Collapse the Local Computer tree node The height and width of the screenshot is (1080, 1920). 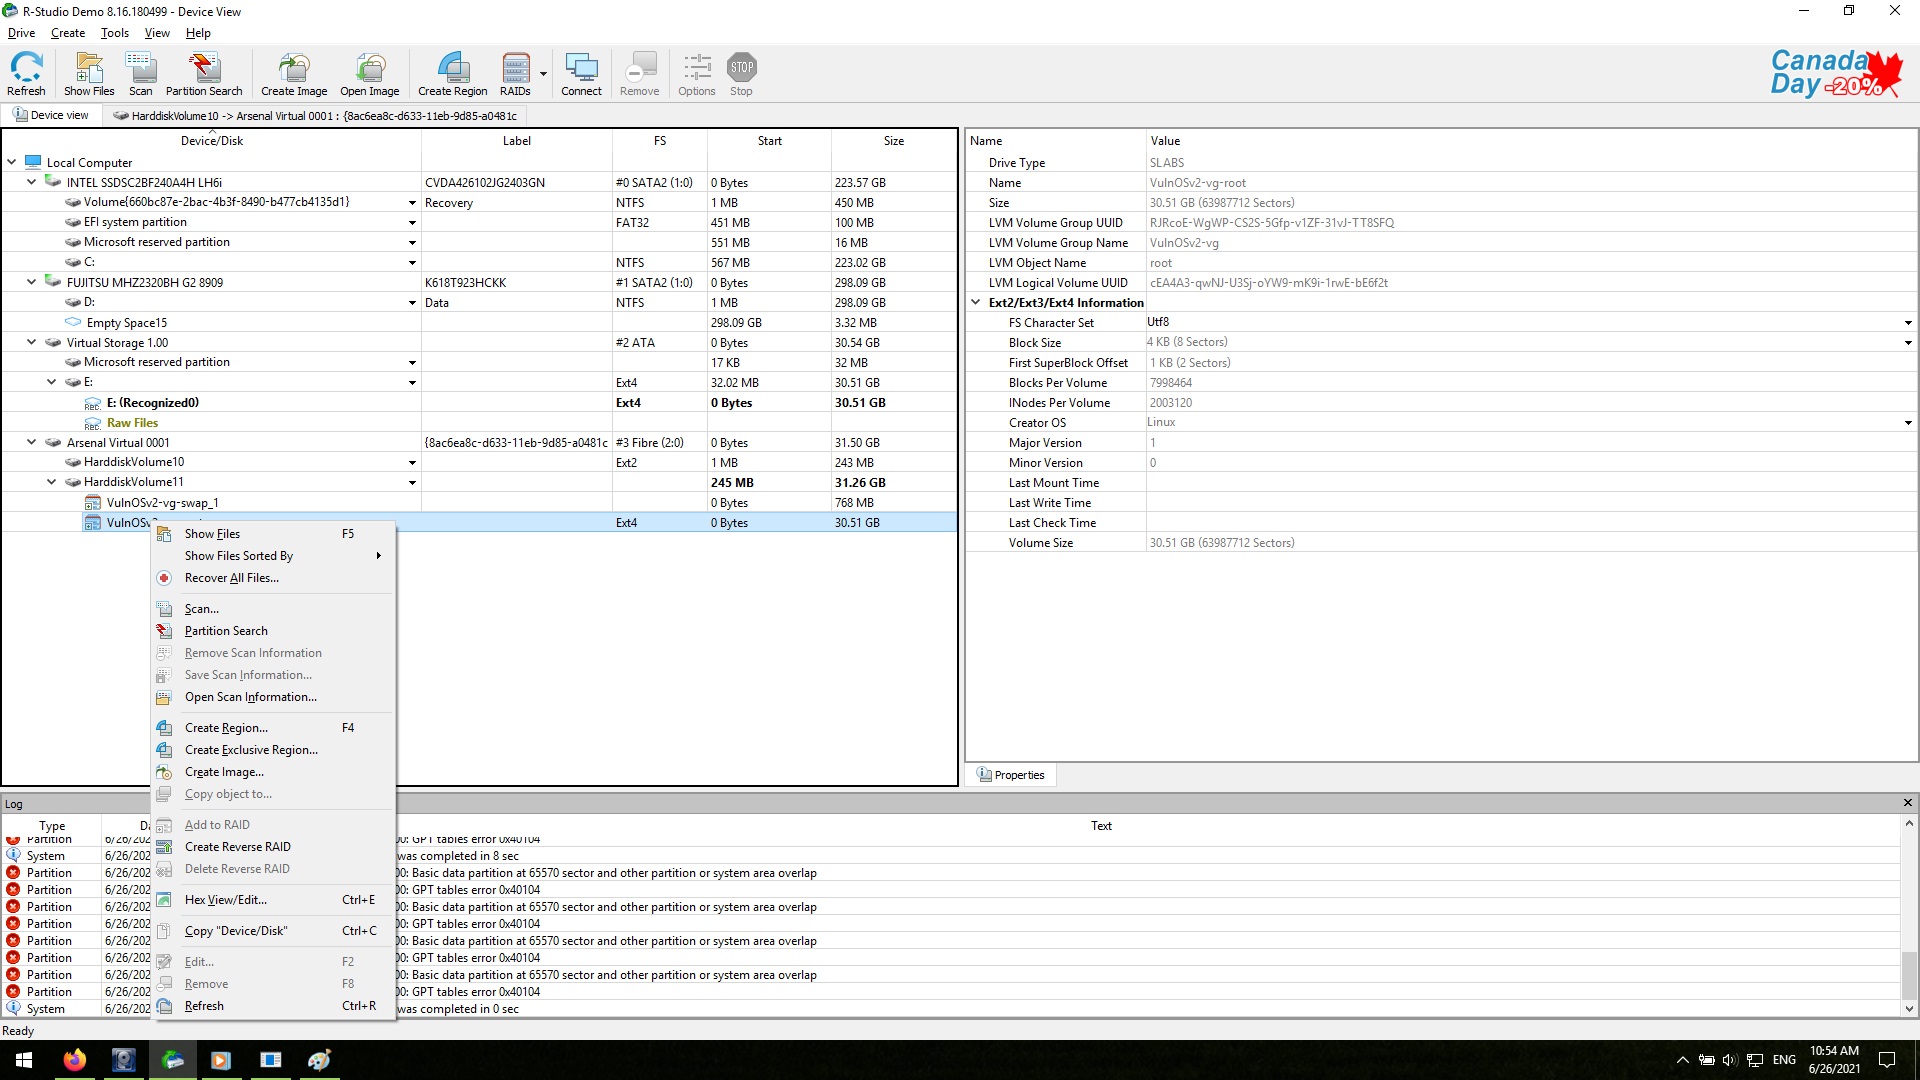click(x=12, y=162)
